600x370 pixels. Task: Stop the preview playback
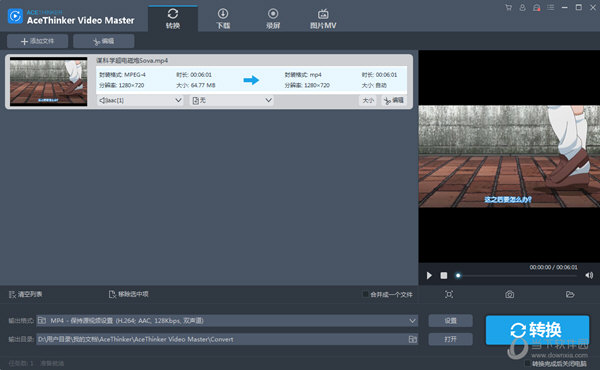(443, 275)
